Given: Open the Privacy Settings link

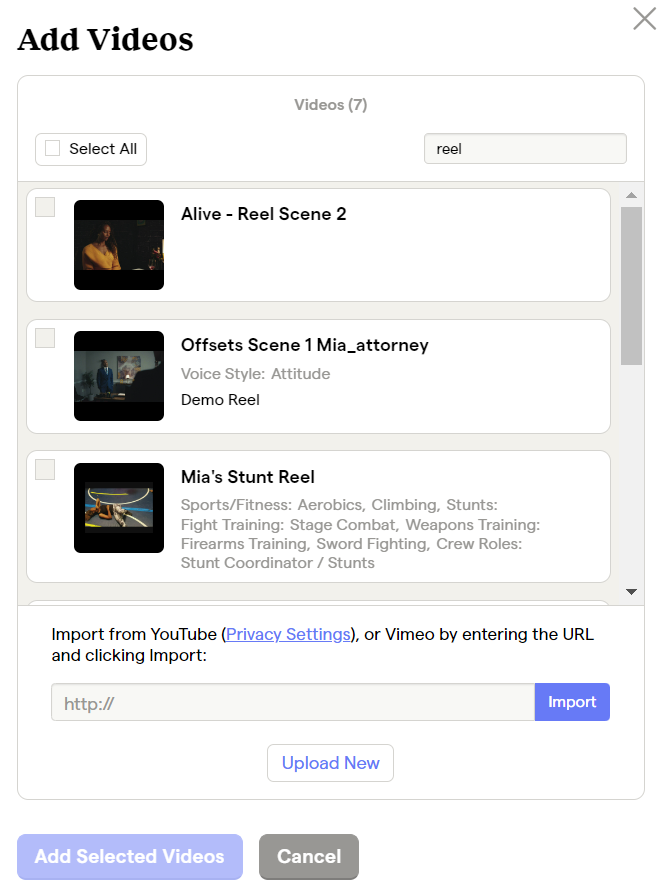Looking at the screenshot, I should pyautogui.click(x=288, y=634).
